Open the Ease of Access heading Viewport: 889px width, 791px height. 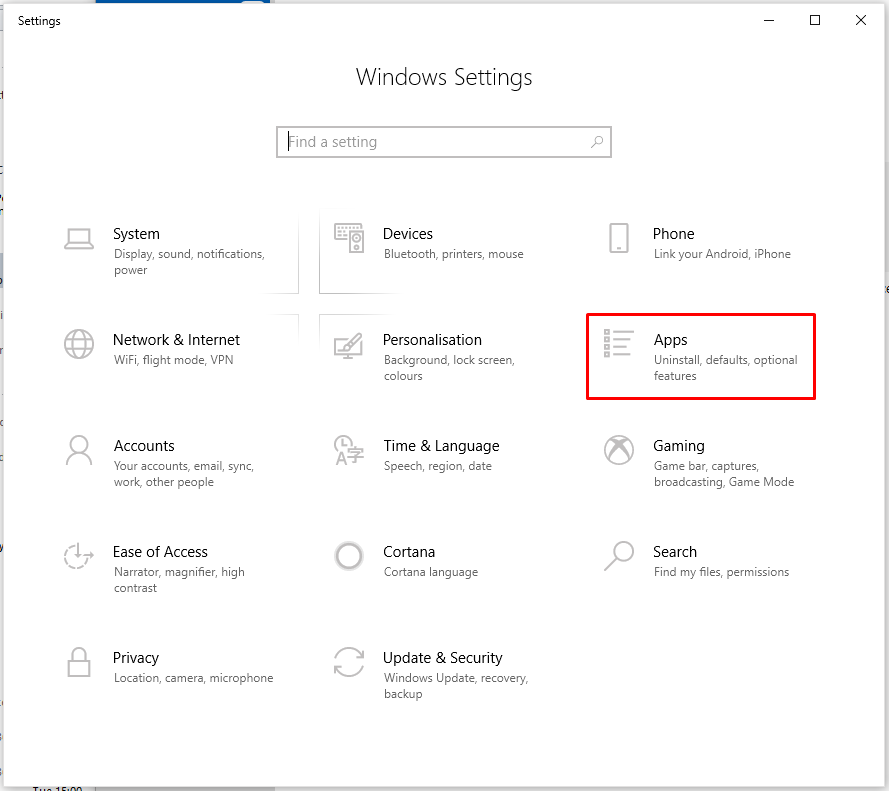pos(160,552)
